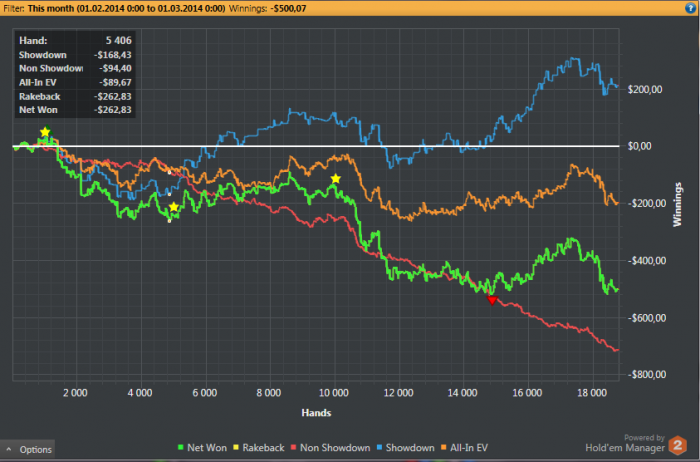Click the 12 000 hands axis label

[398, 393]
